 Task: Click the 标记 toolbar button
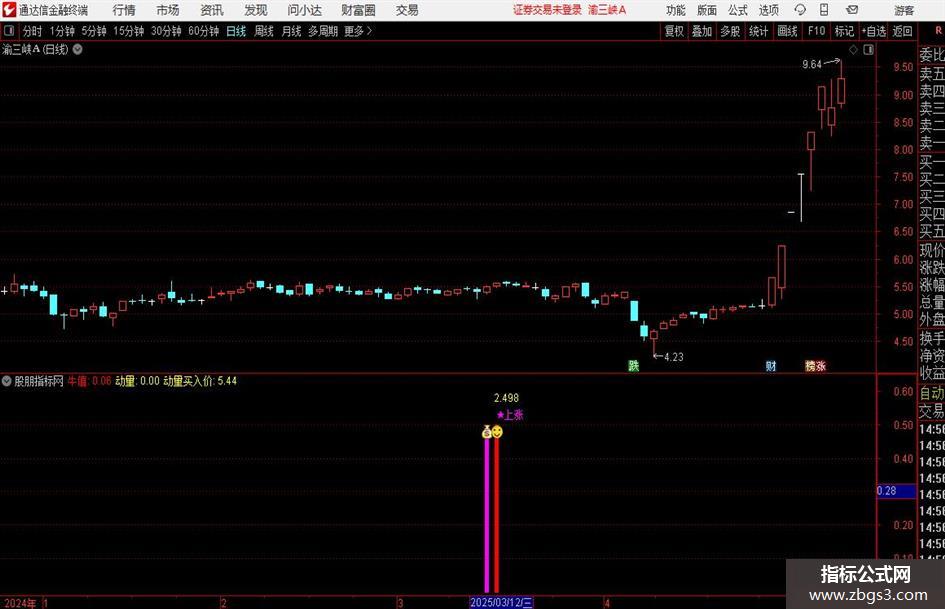point(844,31)
